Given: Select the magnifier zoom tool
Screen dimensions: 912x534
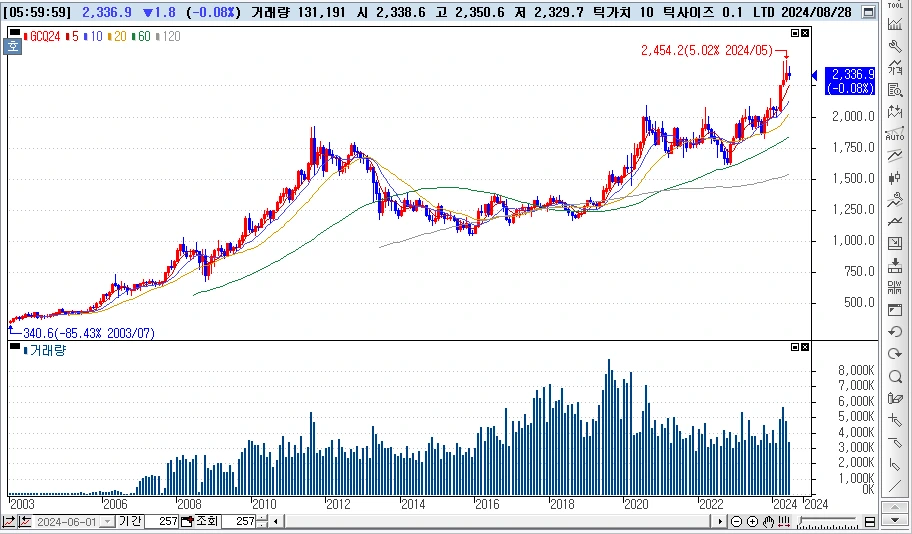Looking at the screenshot, I should pyautogui.click(x=895, y=376).
